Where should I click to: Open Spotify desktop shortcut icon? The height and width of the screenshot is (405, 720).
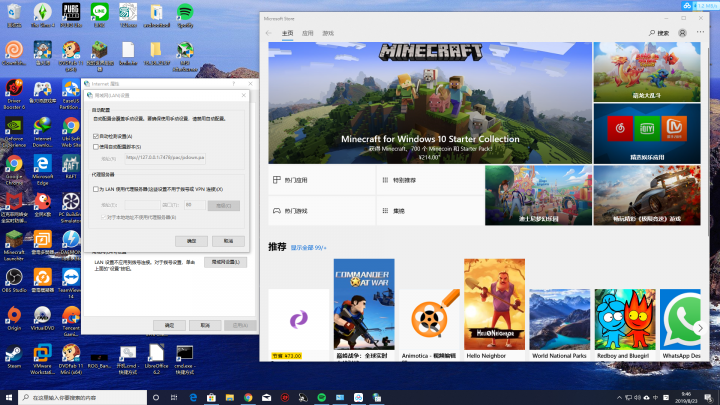click(x=185, y=15)
